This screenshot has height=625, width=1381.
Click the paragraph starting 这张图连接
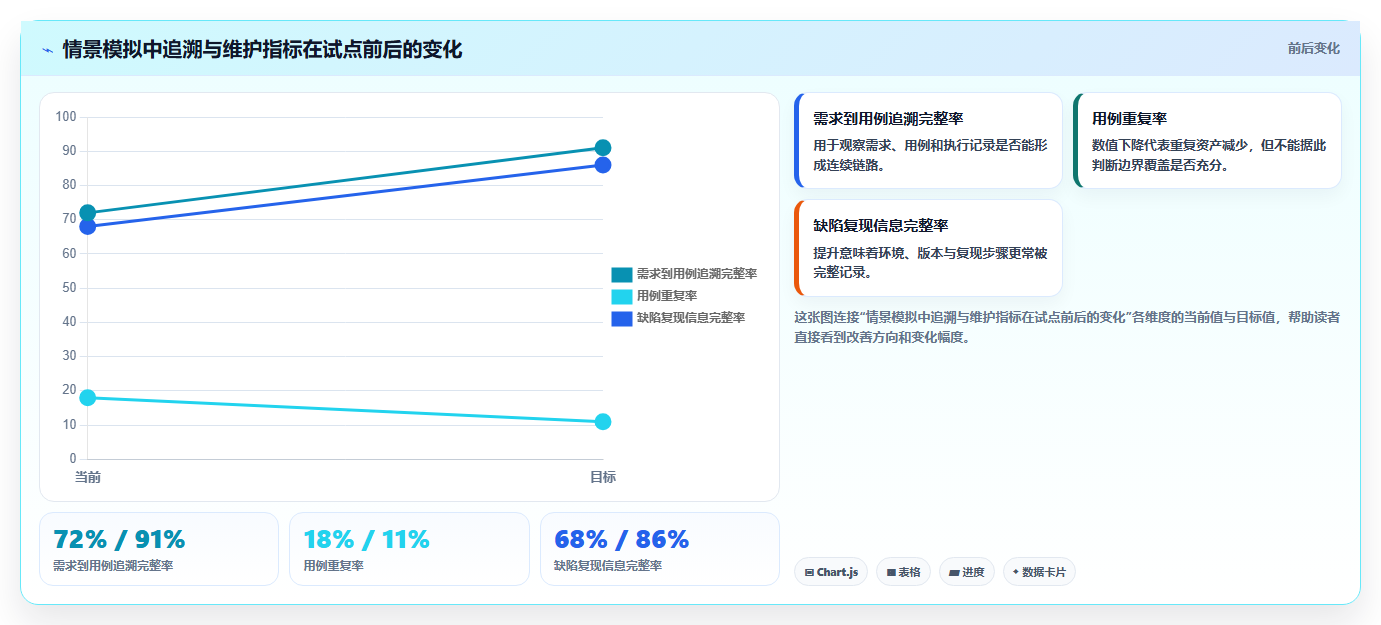(1067, 327)
